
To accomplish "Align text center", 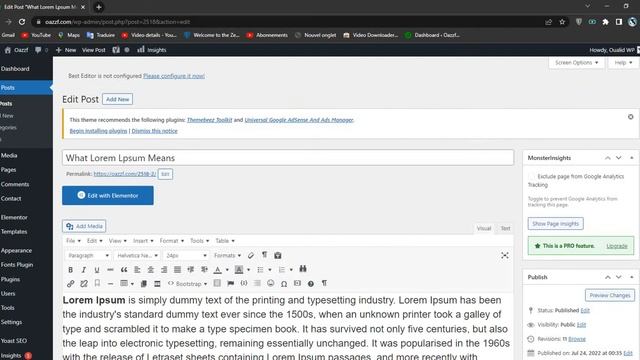I will pos(151,270).
